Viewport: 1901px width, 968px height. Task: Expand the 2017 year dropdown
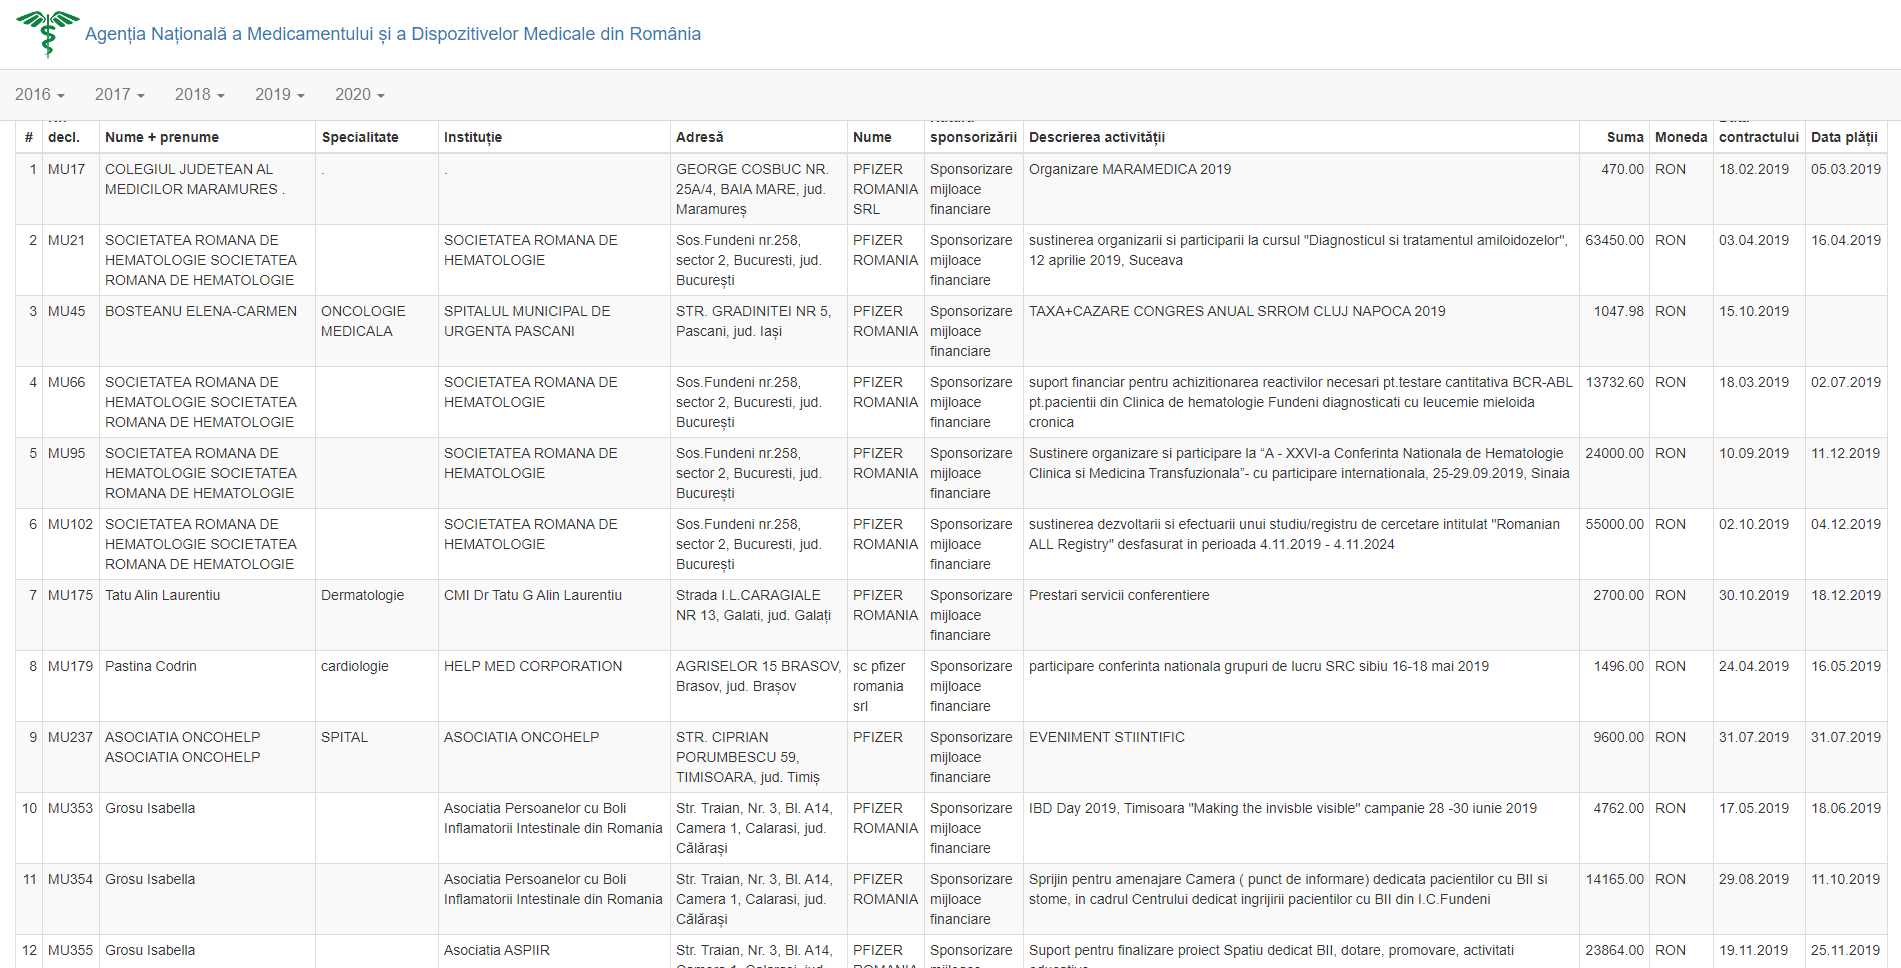click(x=120, y=94)
